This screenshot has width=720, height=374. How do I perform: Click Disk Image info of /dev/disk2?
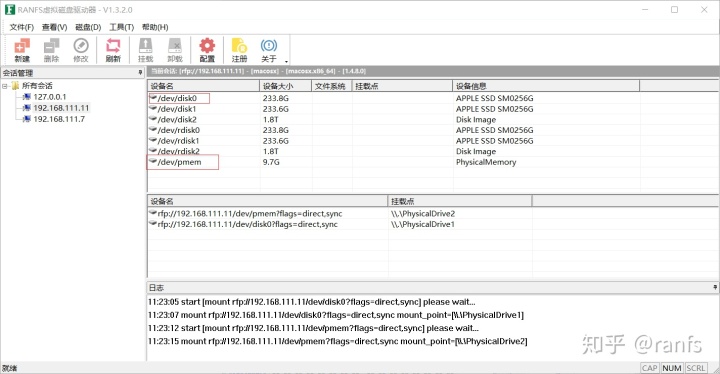point(476,119)
